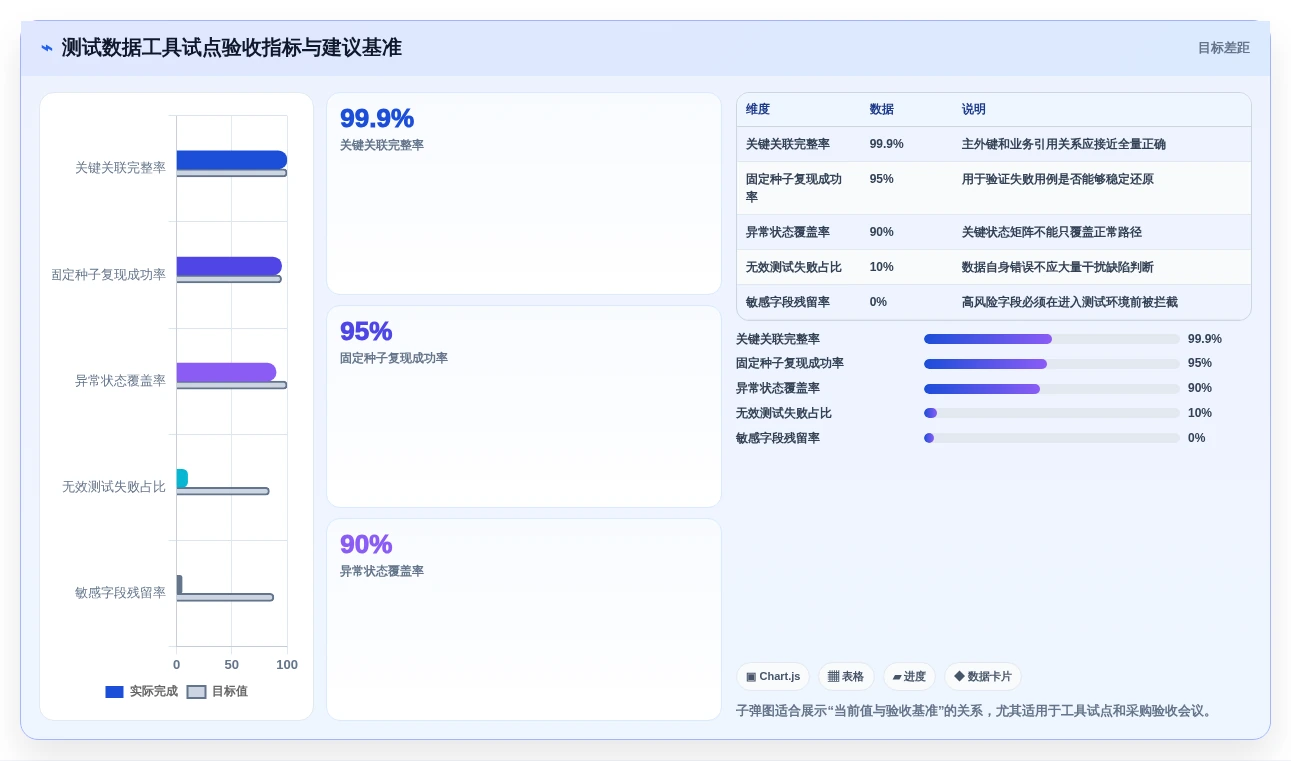
Task: Click the 敏感字段残留率 progress bar
Action: [x=1052, y=438]
